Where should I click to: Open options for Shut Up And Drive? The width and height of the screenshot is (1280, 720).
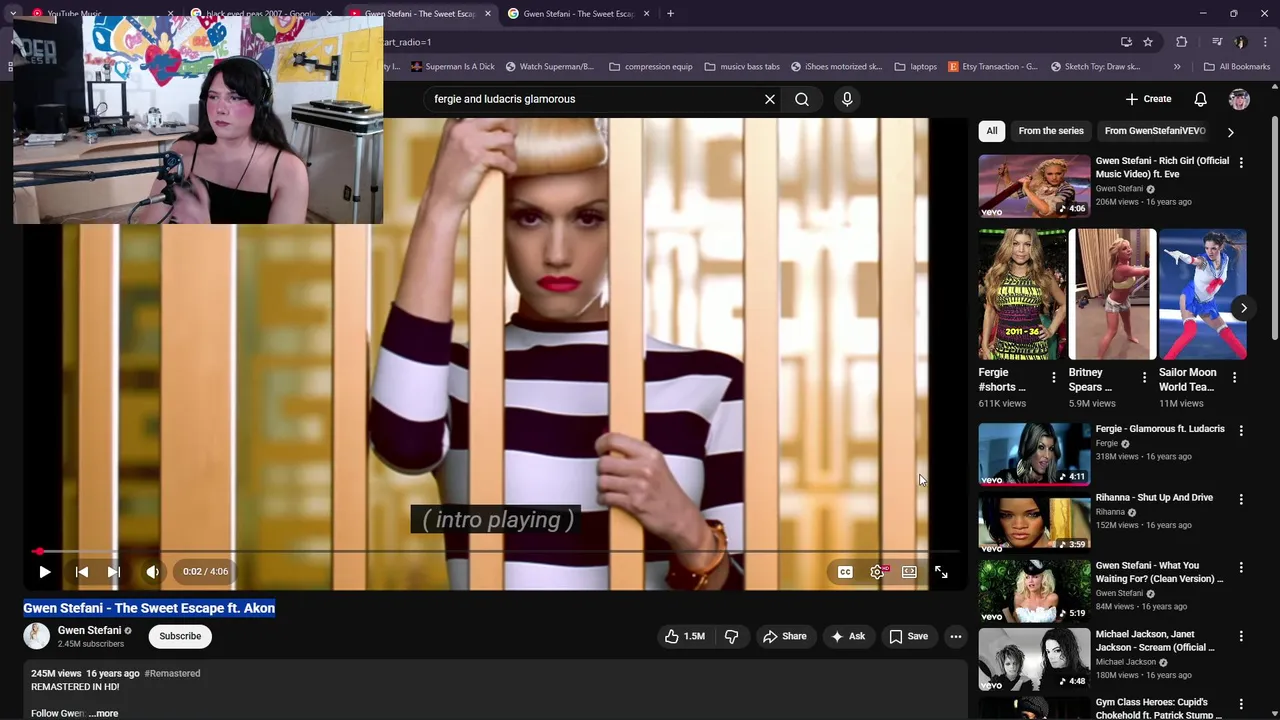(x=1241, y=499)
